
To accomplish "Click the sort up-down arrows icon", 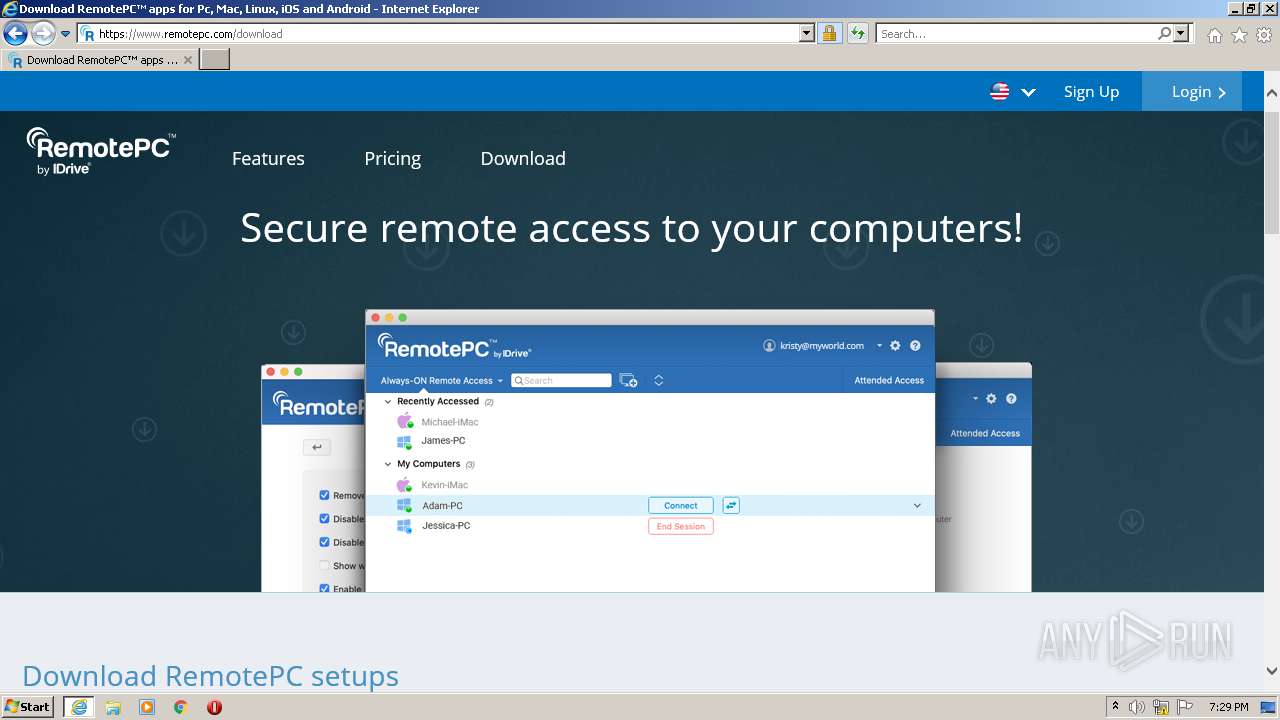I will click(659, 380).
